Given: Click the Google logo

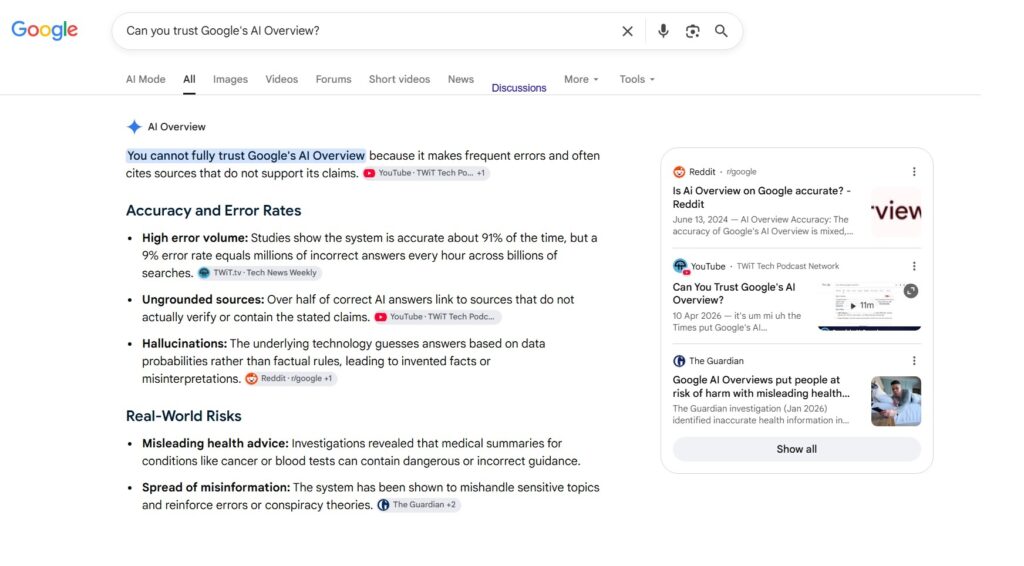Looking at the screenshot, I should click(x=44, y=30).
